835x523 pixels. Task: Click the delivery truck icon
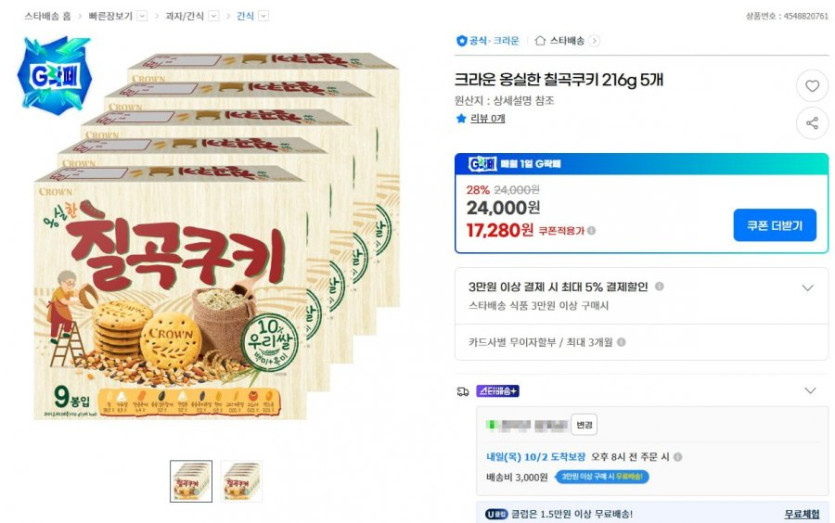tap(462, 391)
